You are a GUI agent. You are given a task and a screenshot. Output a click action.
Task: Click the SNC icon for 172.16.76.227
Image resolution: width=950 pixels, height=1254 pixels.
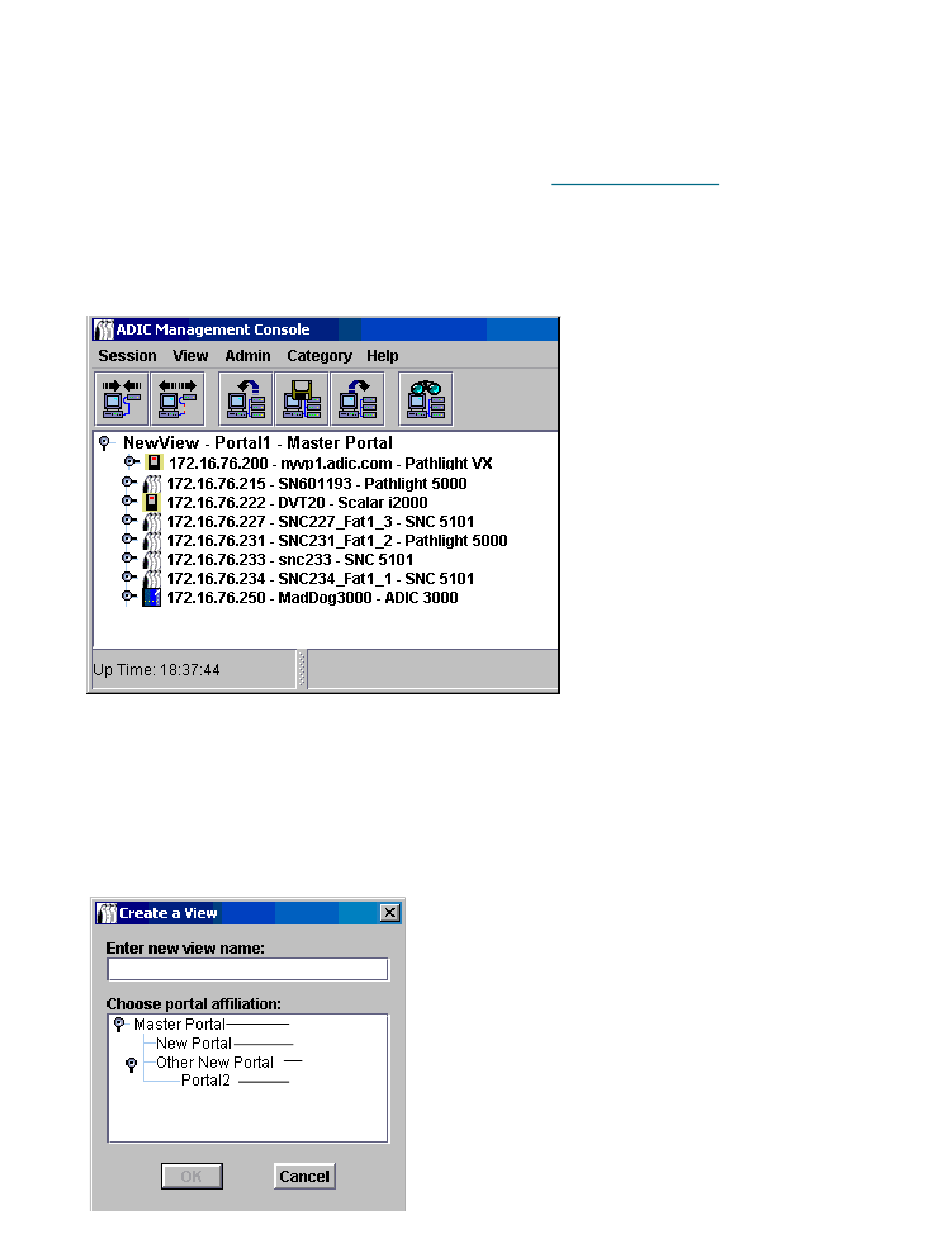[152, 522]
